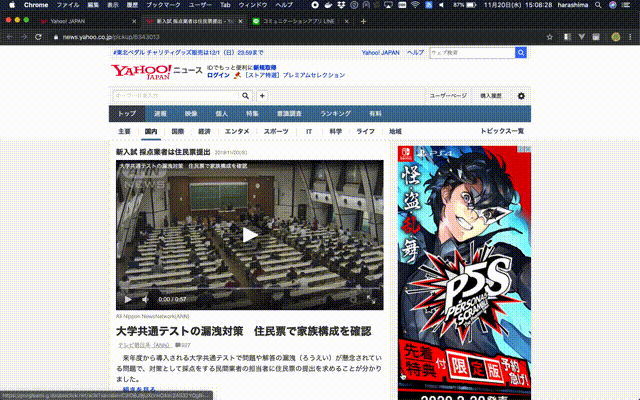
Task: Click the blue web search button
Action: (x=520, y=53)
